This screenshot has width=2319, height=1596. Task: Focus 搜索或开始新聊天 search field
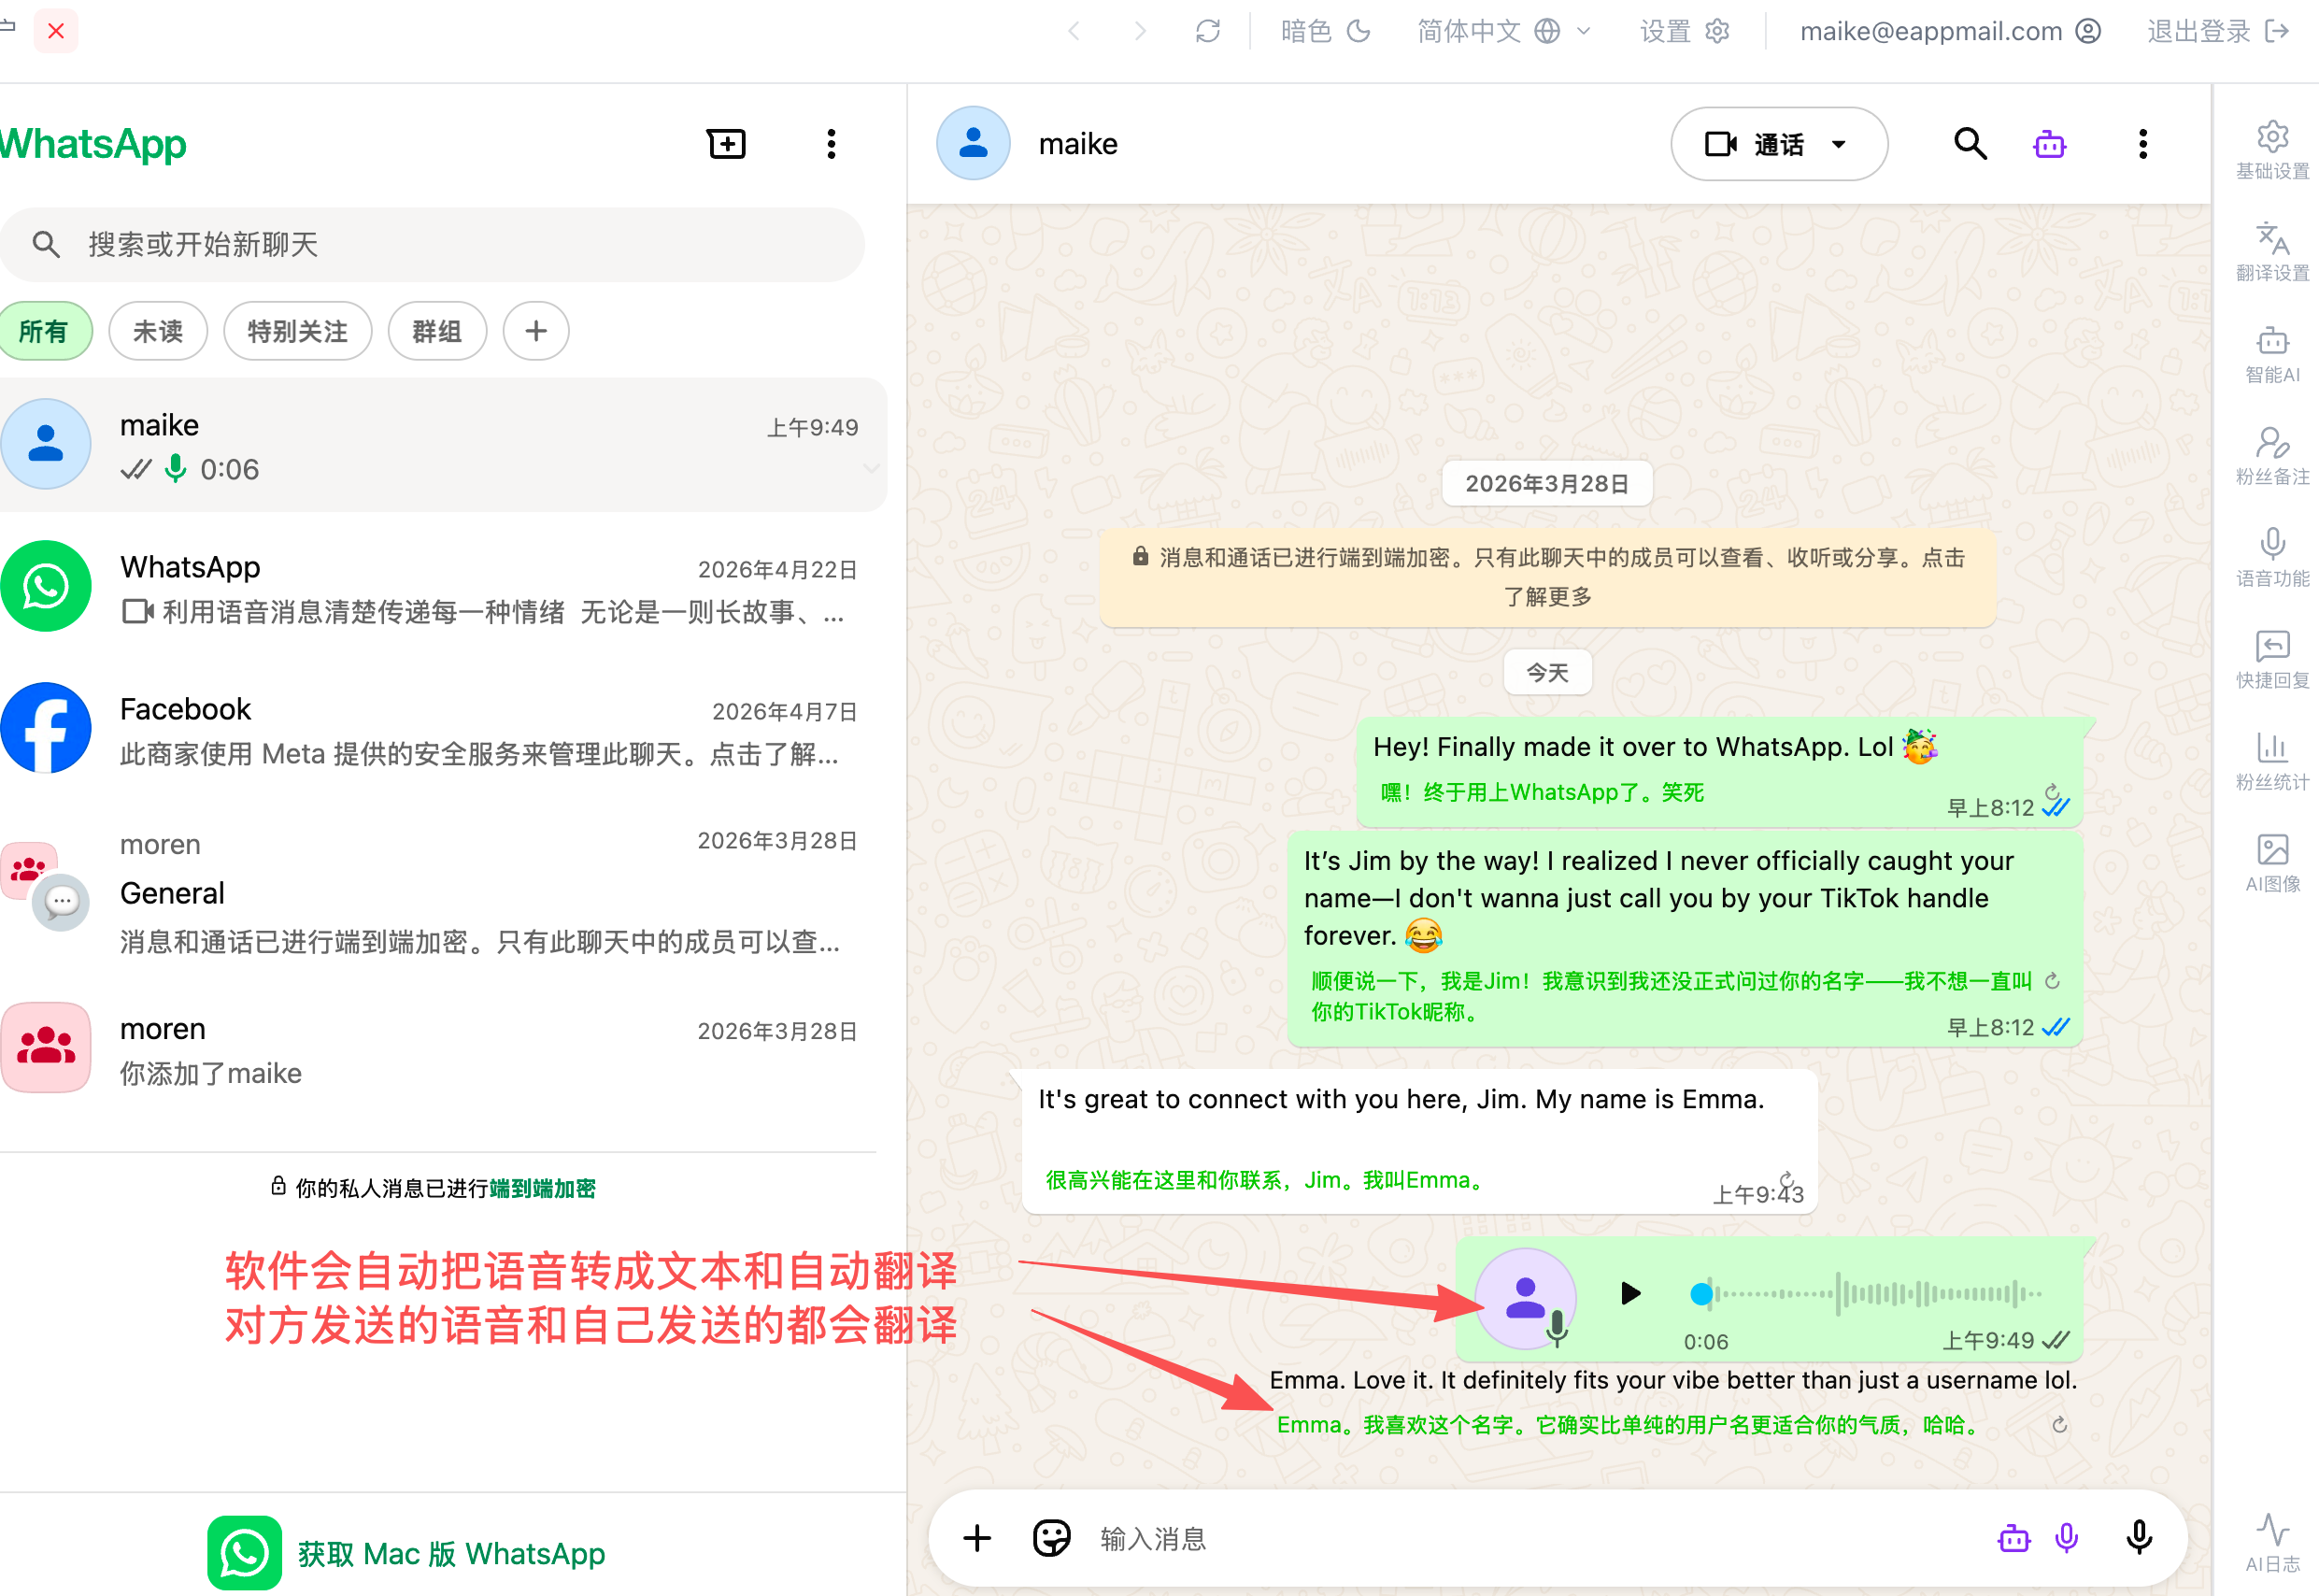pyautogui.click(x=432, y=245)
